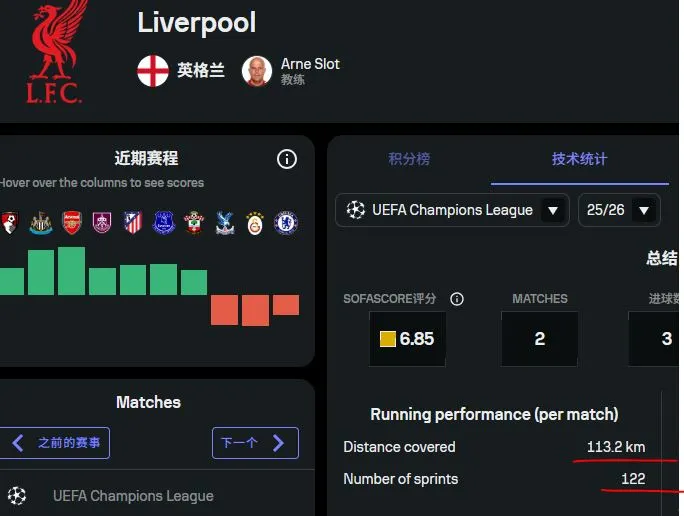Open Arne Slot coach profile link
The height and width of the screenshot is (516, 684).
(309, 64)
